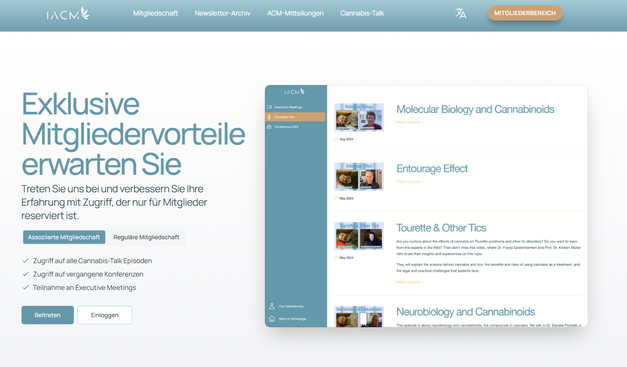The width and height of the screenshot is (627, 367).
Task: Click the IACM logo in preview sidebar
Action: [x=294, y=92]
